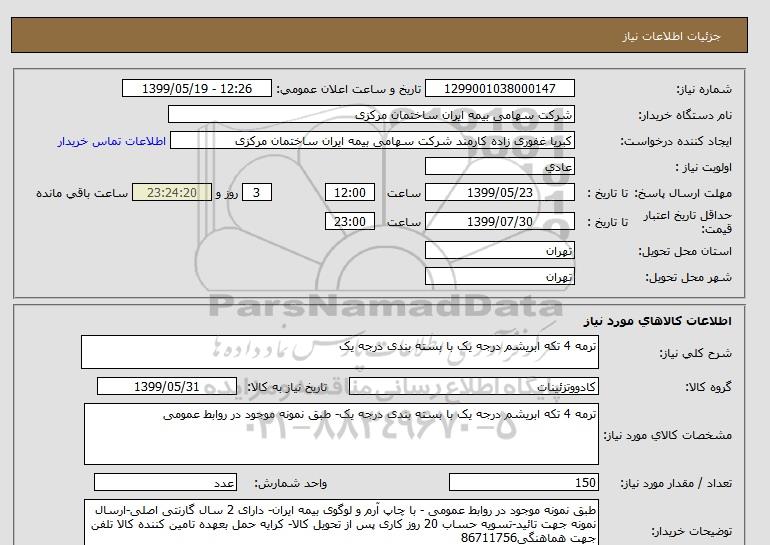Click the label مهلت ارسال پاسخ
The image size is (770, 545).
684,193
